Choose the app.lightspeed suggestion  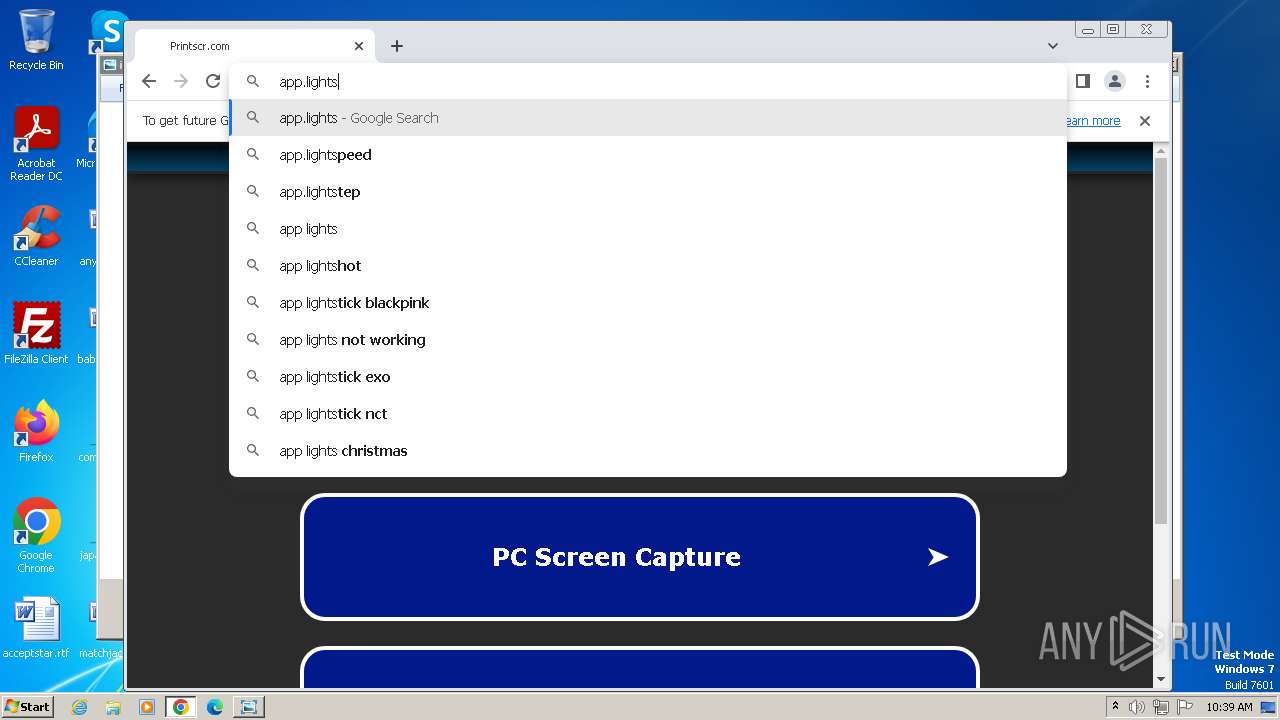(648, 155)
